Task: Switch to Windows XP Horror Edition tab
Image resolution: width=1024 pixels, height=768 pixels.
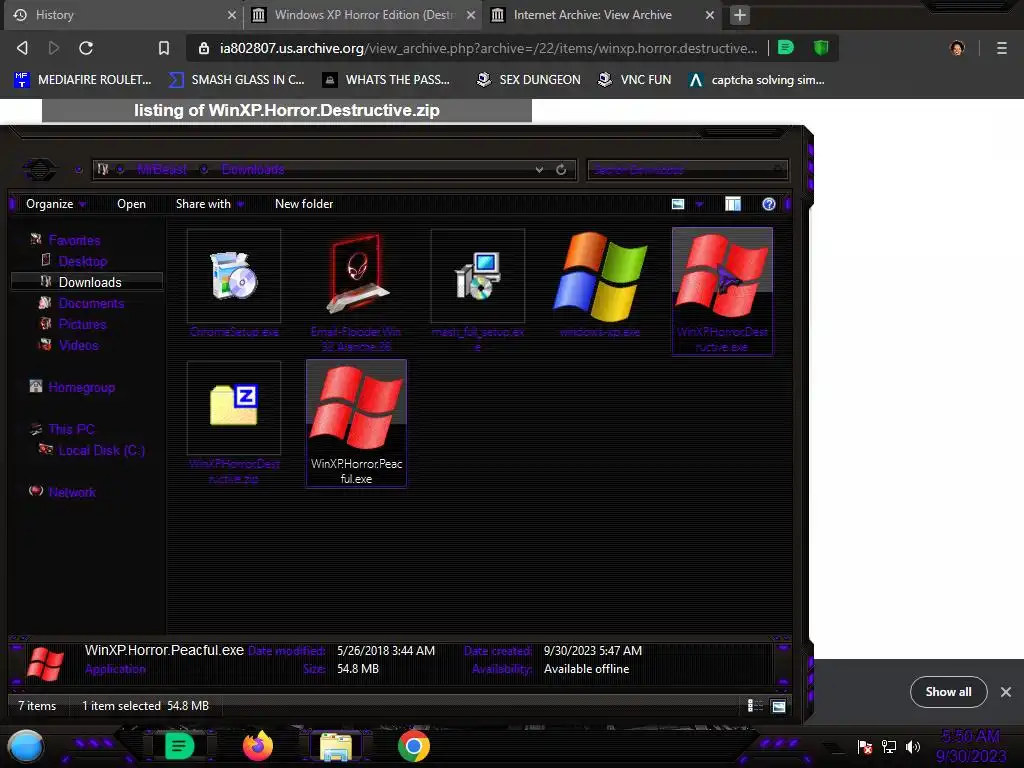Action: 362,15
